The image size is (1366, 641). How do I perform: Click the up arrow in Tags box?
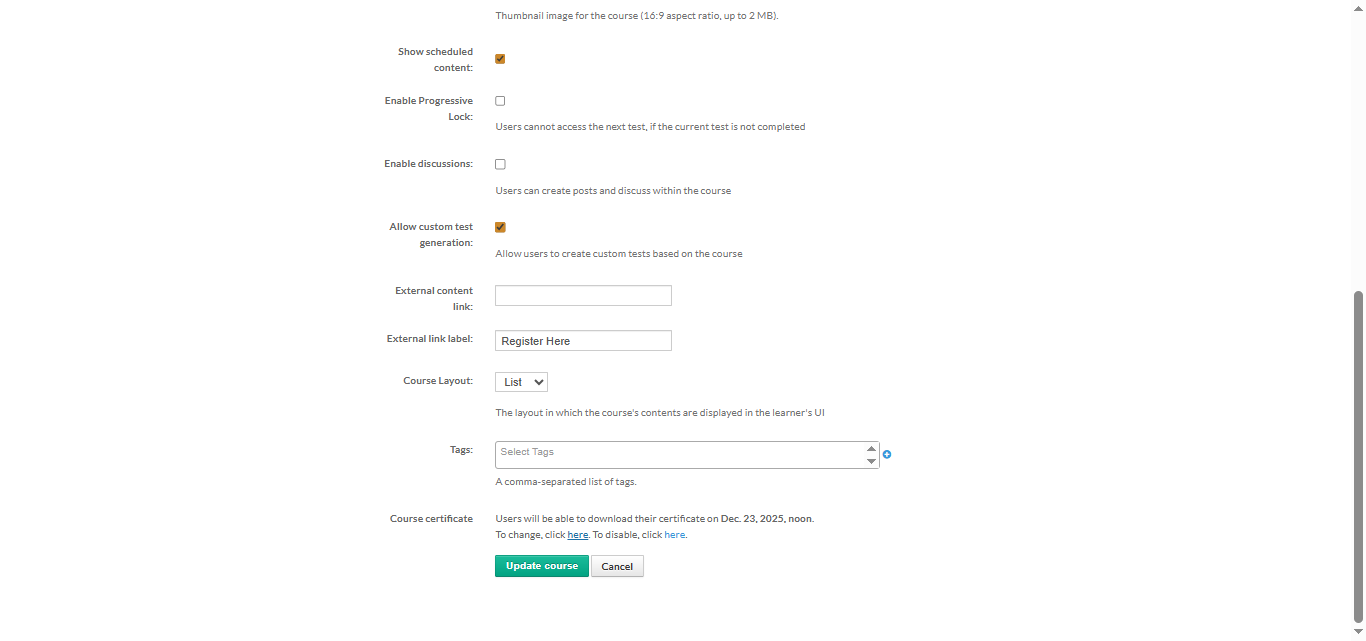(x=871, y=449)
